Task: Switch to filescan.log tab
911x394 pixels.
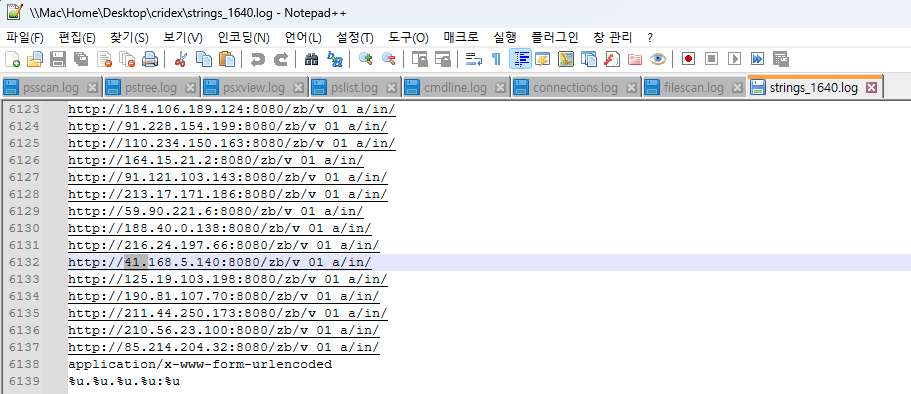Action: 694,88
